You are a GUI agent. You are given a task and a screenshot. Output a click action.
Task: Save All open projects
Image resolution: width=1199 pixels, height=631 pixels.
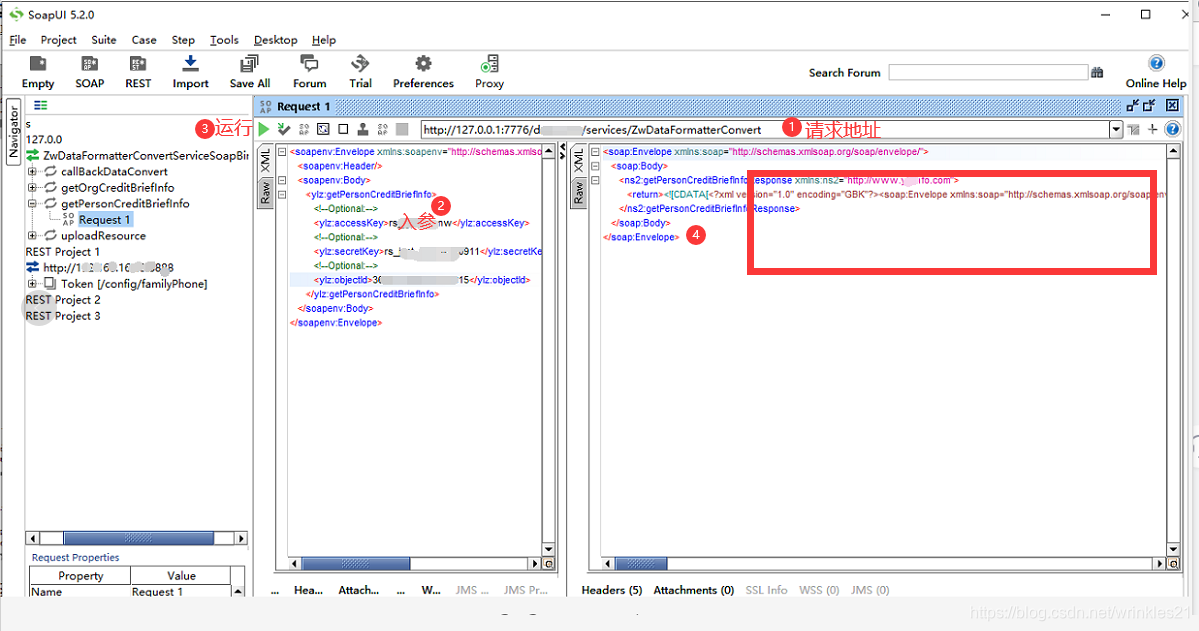[249, 70]
